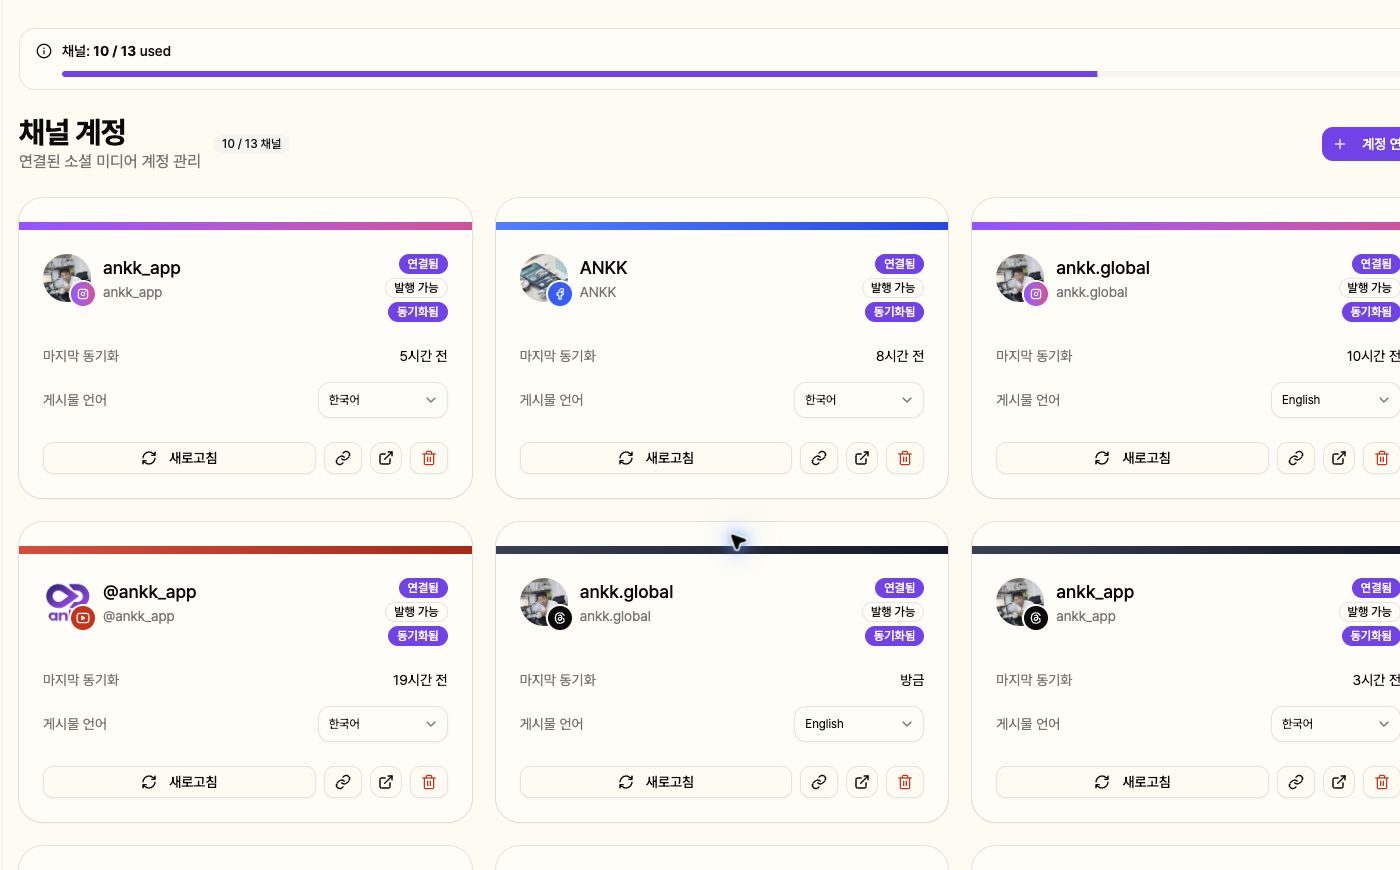Screen dimensions: 1400x870
Task: Click link icon on Threads ankk.global card
Action: point(819,782)
